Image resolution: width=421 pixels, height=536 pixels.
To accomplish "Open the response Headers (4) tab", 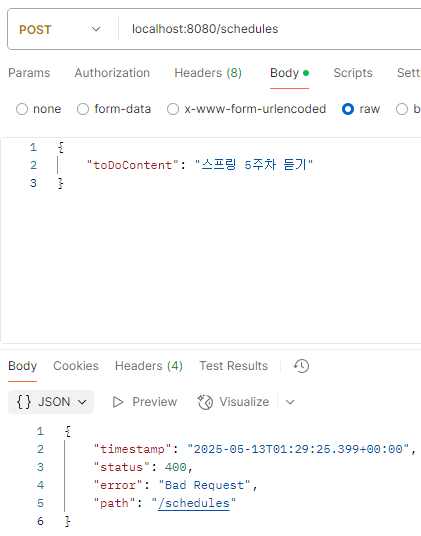I will pyautogui.click(x=149, y=366).
